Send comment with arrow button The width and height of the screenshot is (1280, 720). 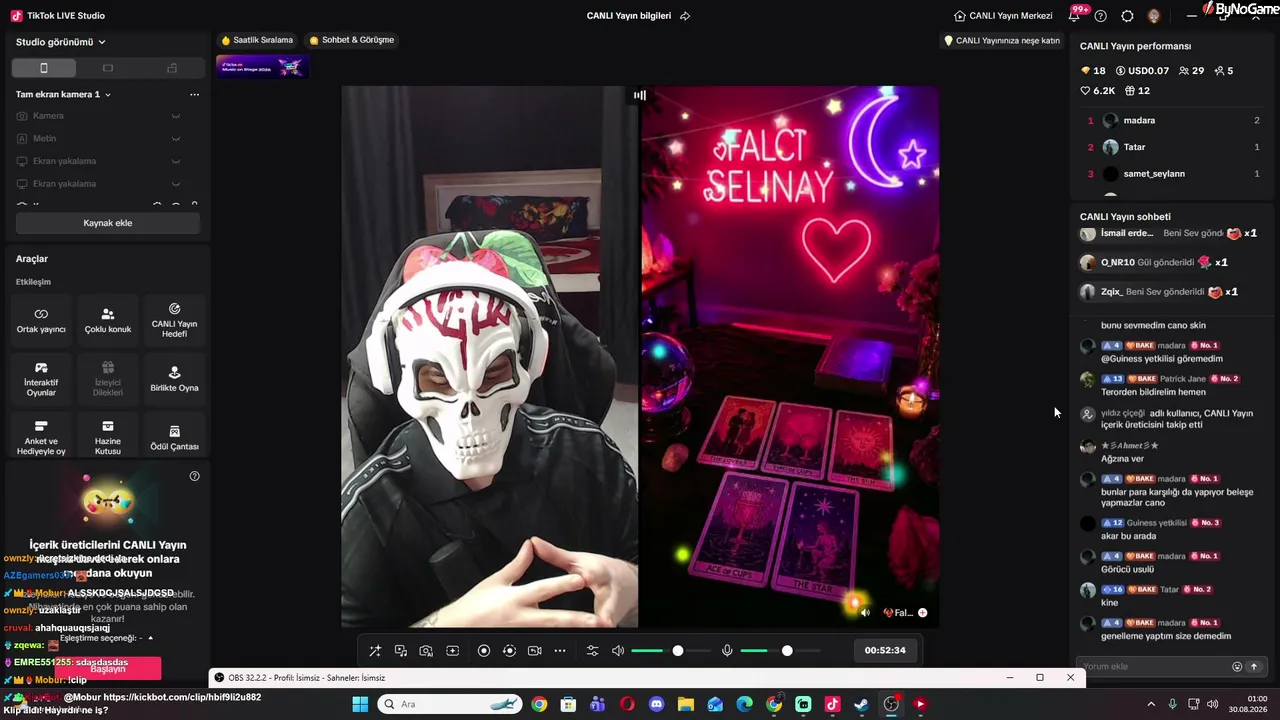(1254, 667)
